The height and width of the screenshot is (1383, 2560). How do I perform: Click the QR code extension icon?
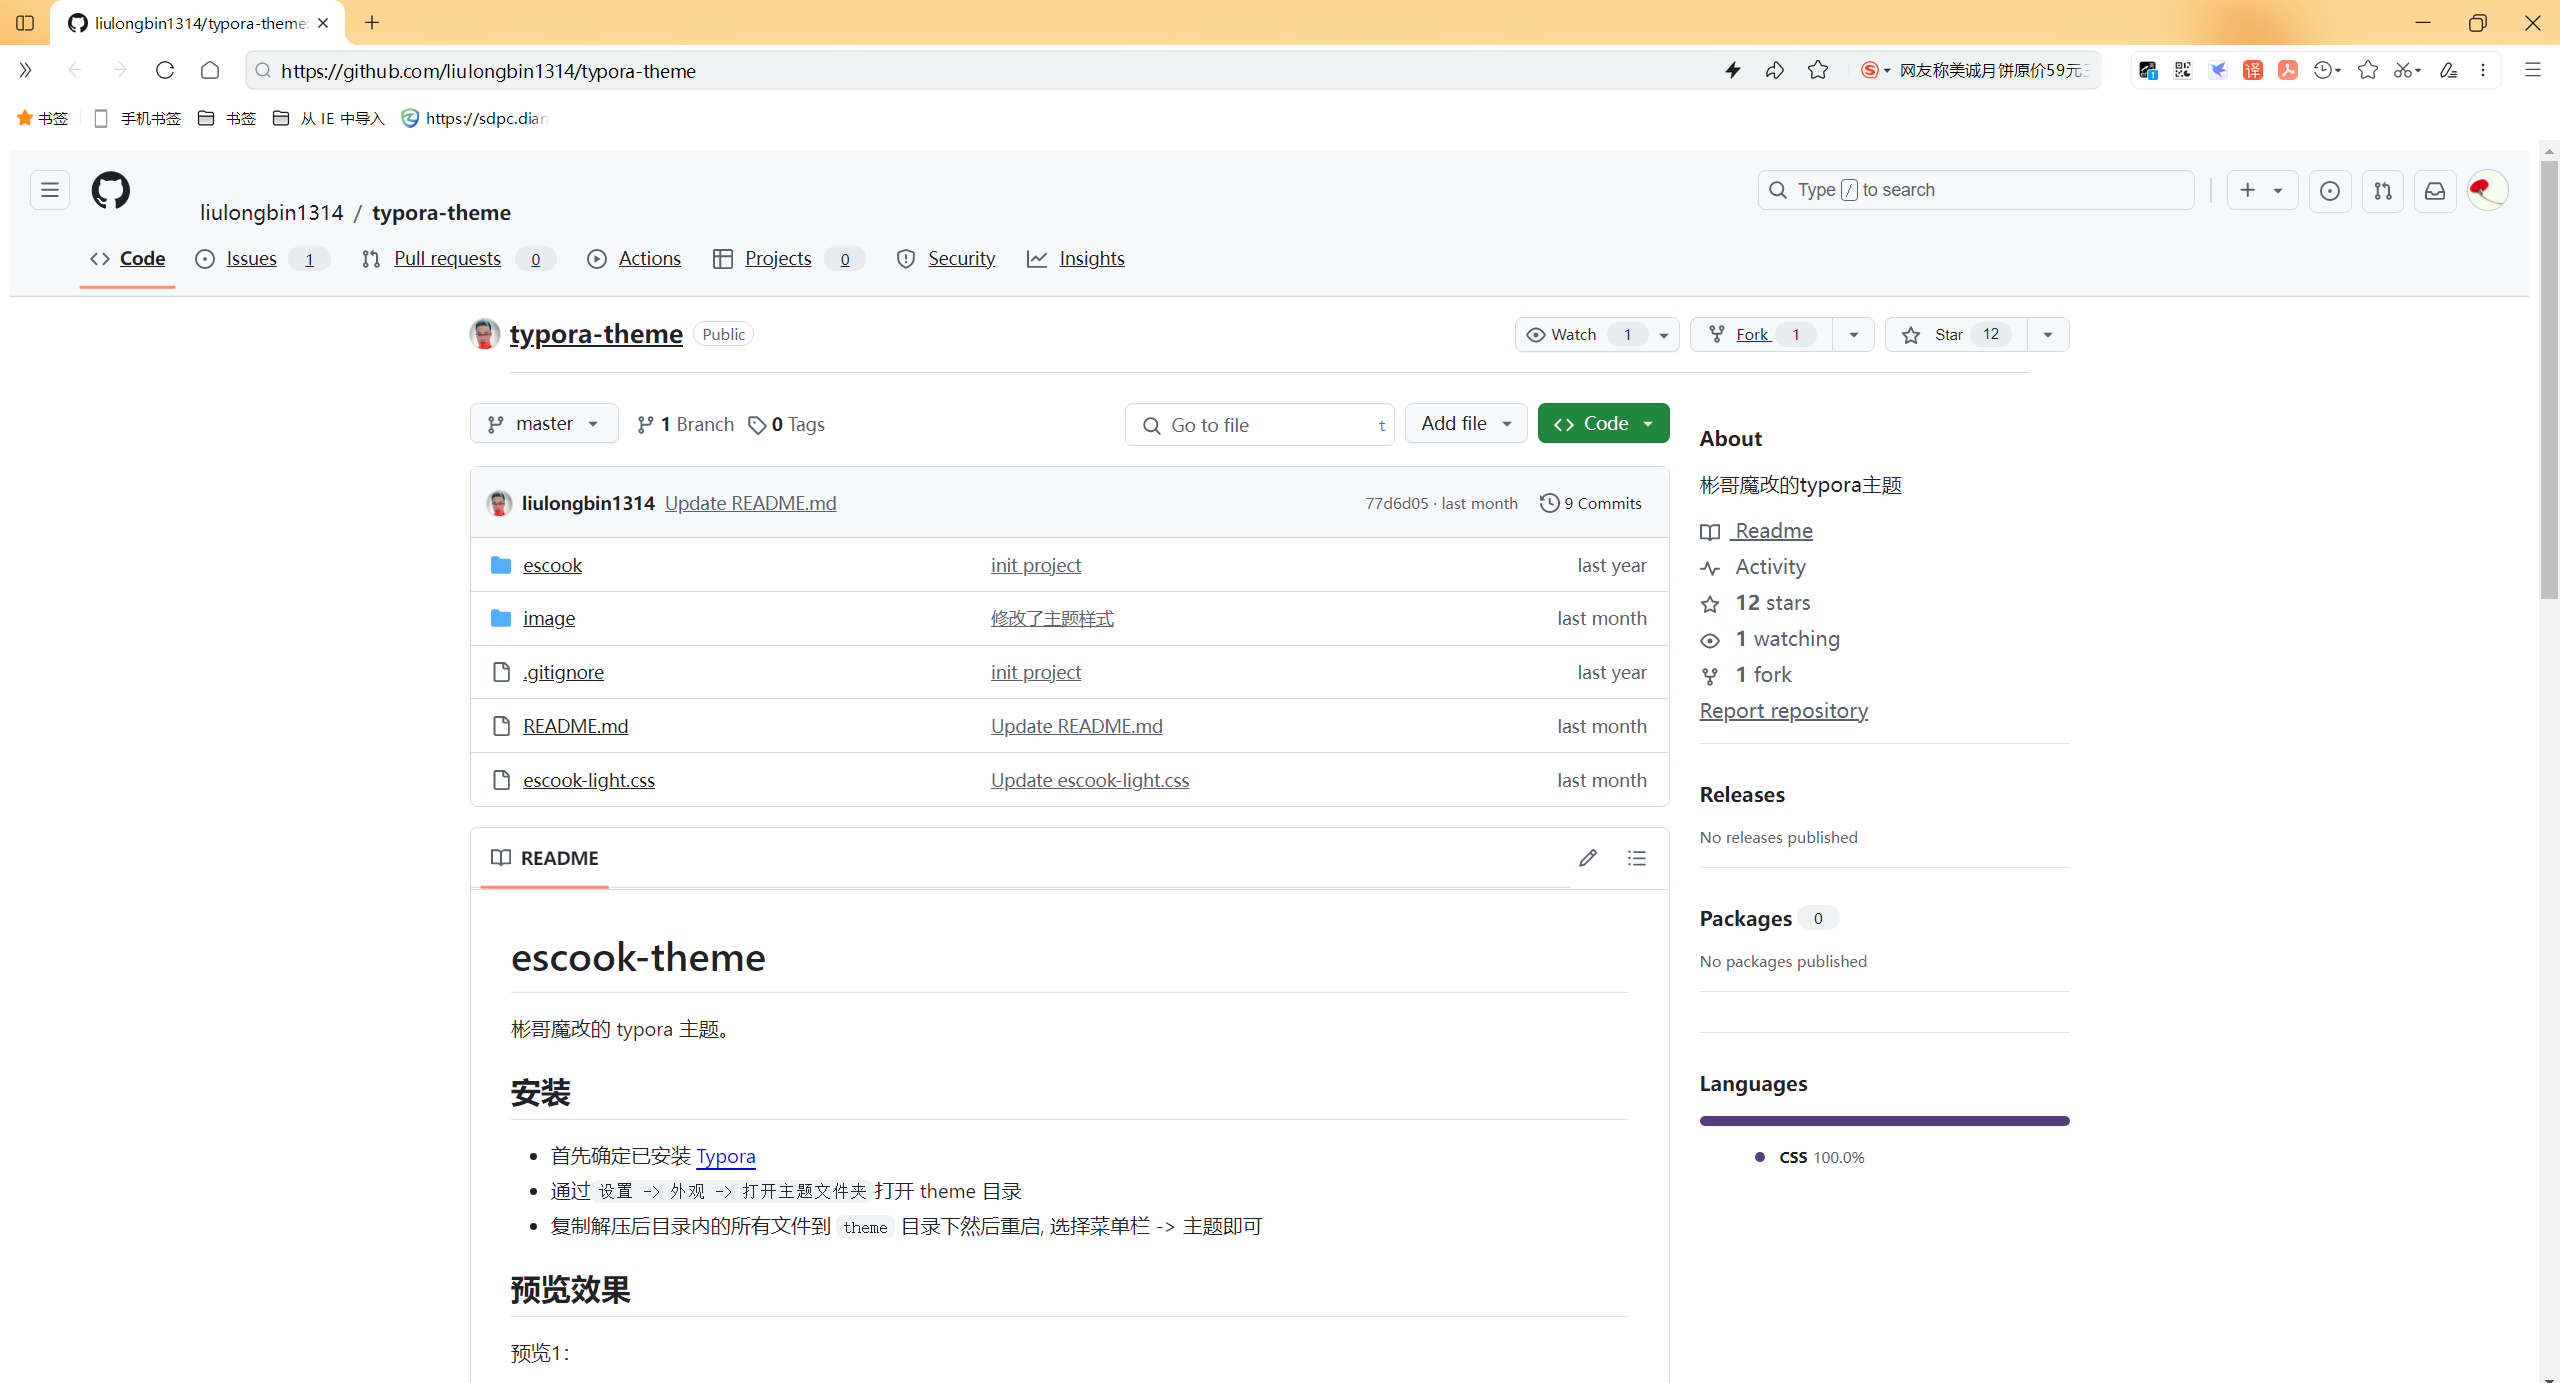[2183, 70]
